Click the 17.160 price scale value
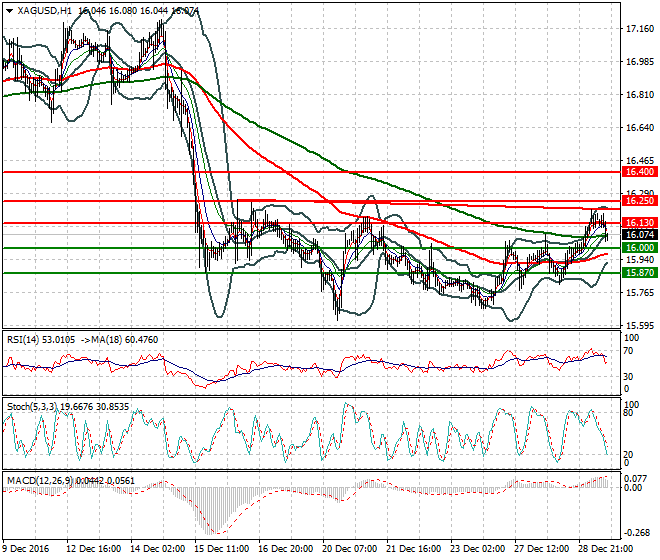660x560 pixels. (640, 29)
